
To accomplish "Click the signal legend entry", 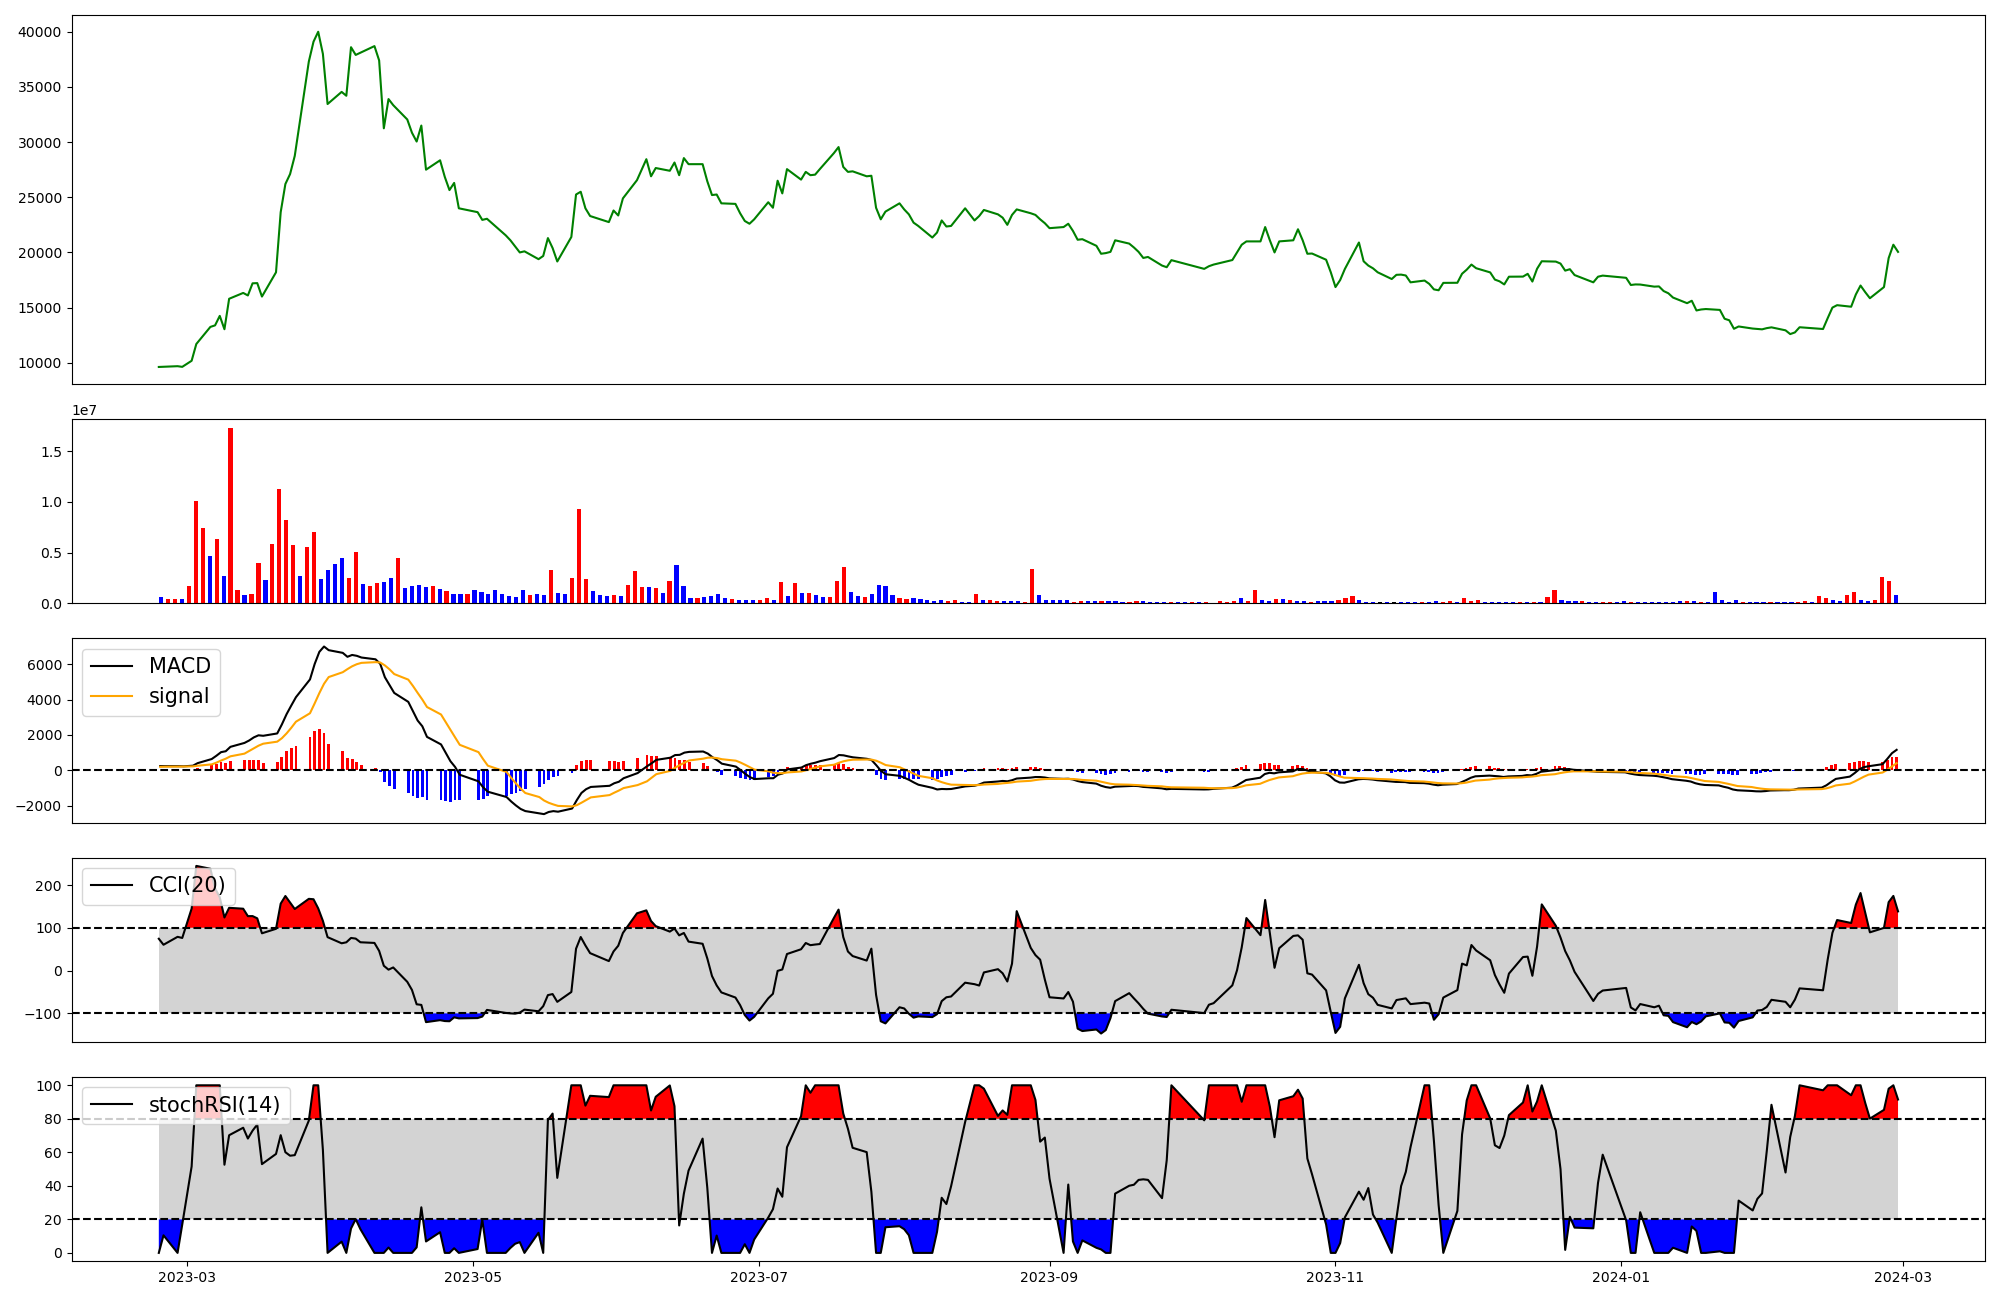I will 179,696.
